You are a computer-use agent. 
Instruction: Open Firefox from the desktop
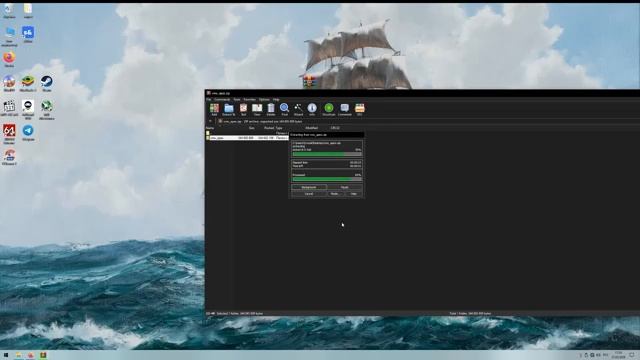(9, 58)
